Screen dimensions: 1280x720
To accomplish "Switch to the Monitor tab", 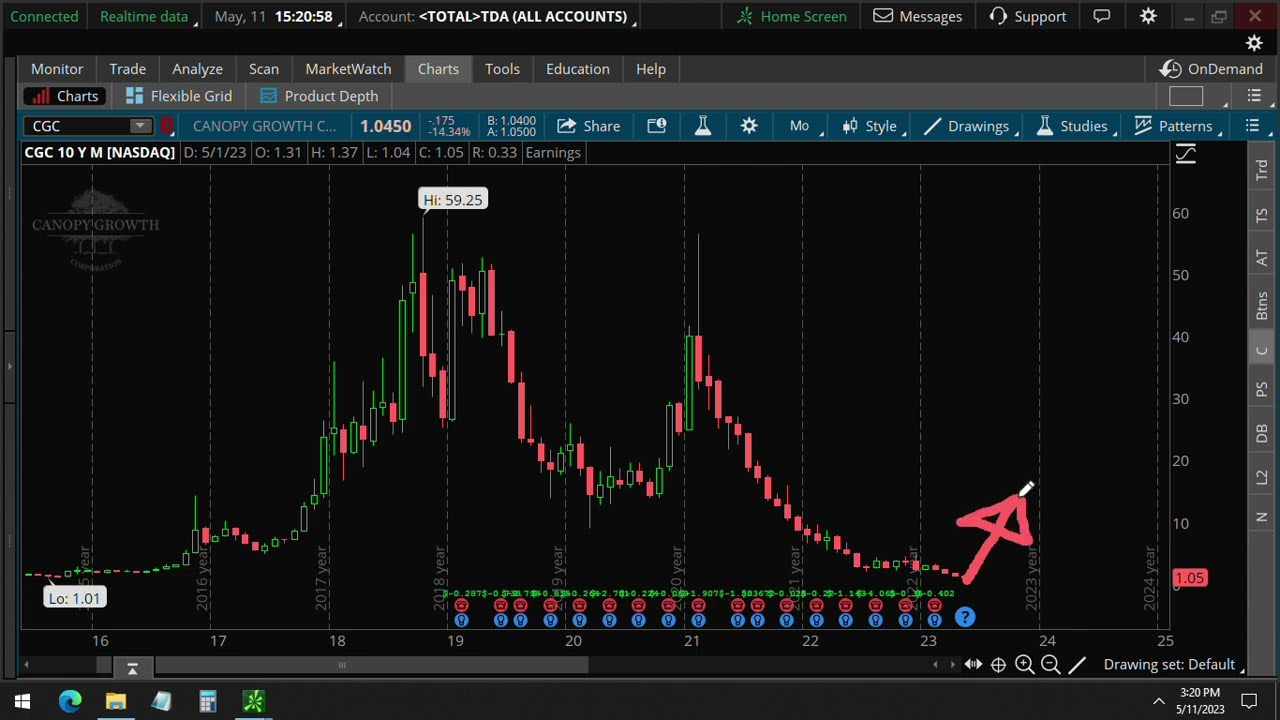I will tap(57, 69).
